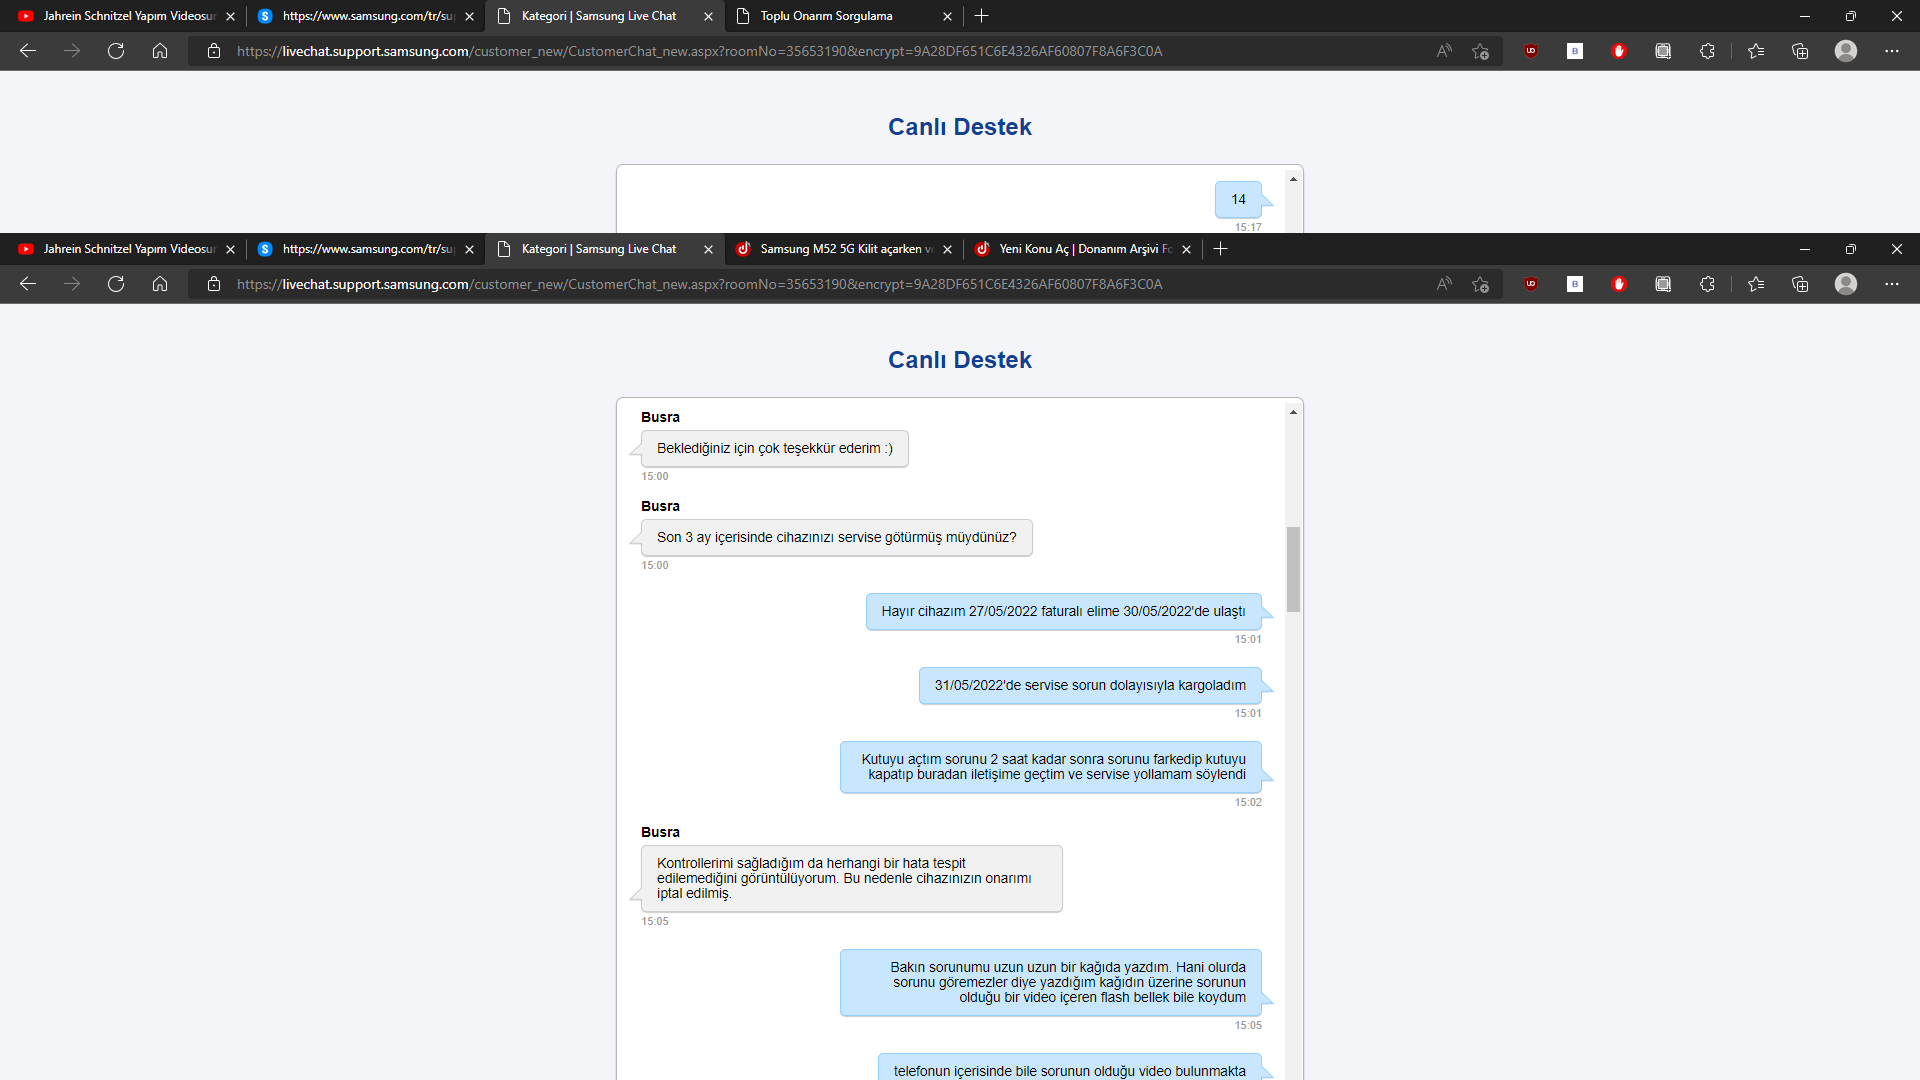Open new tab in lower browser window
The width and height of the screenshot is (1920, 1080).
click(x=1220, y=249)
